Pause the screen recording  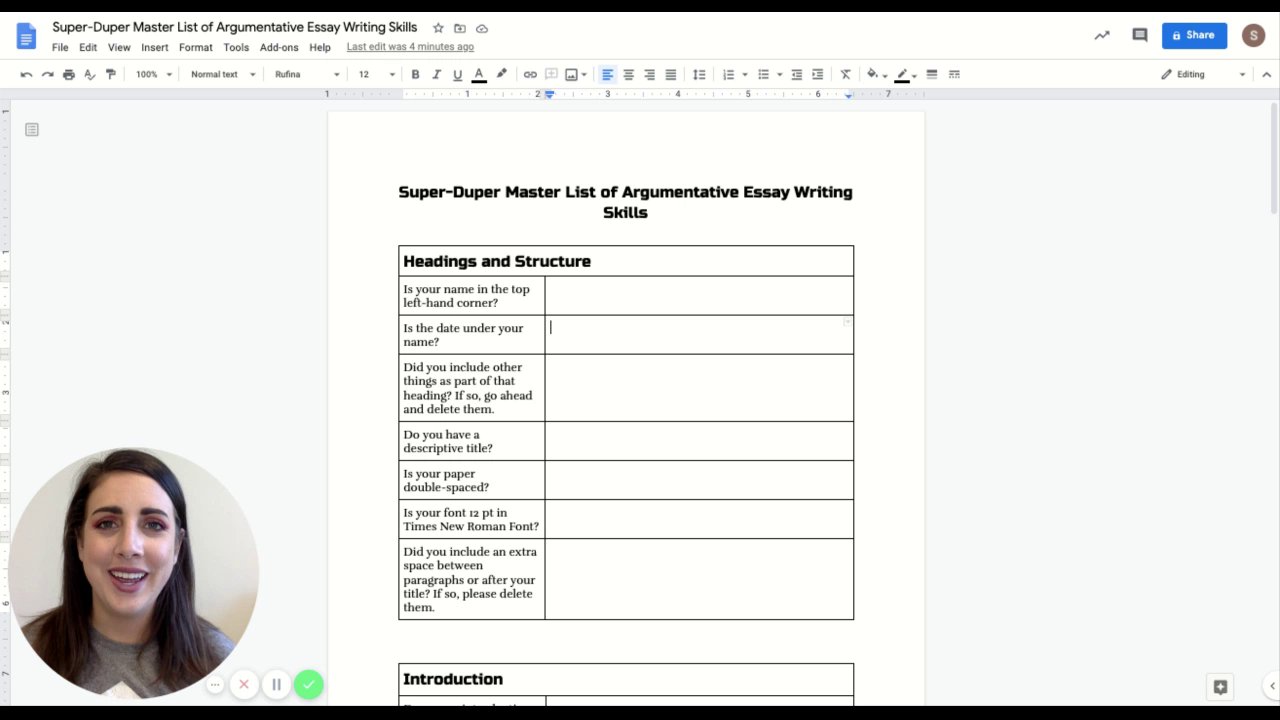click(276, 684)
